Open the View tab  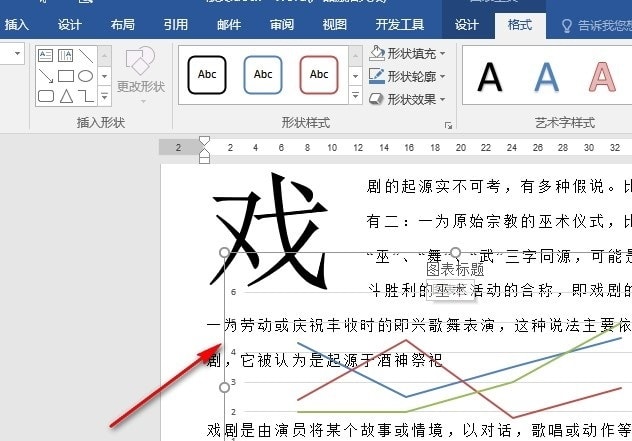pyautogui.click(x=335, y=25)
